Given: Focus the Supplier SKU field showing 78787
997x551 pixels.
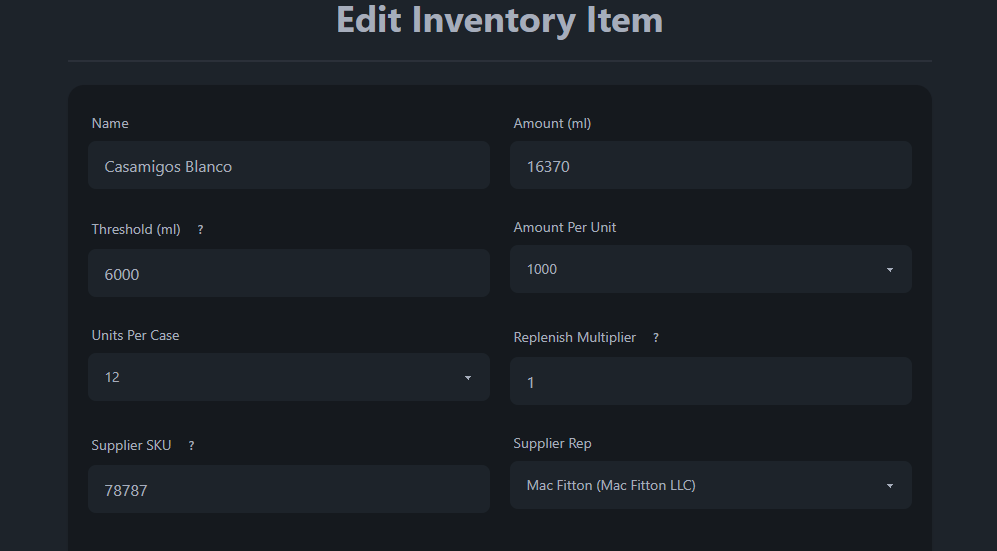Looking at the screenshot, I should coord(288,489).
